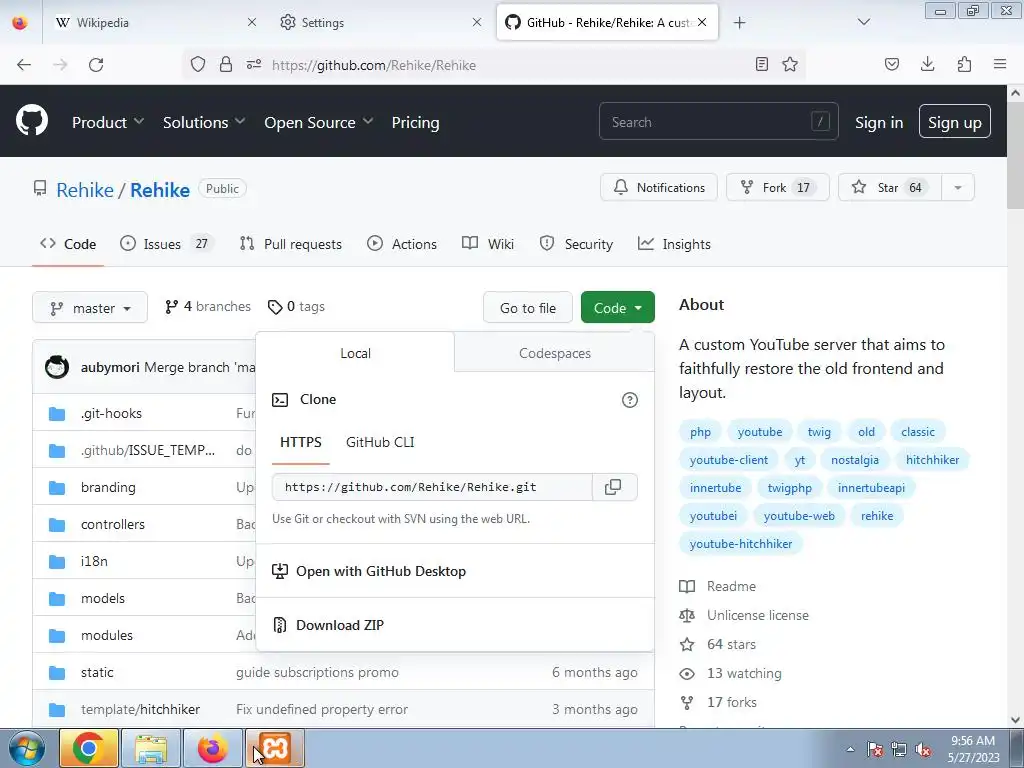The height and width of the screenshot is (768, 1024).
Task: Open the Notifications button
Action: [659, 187]
